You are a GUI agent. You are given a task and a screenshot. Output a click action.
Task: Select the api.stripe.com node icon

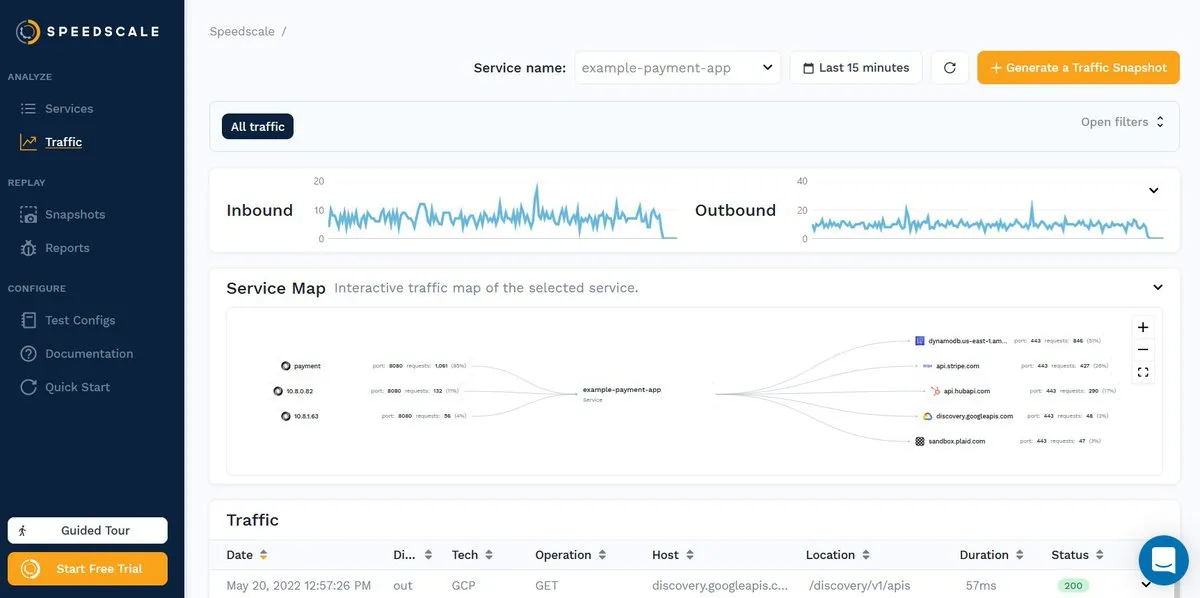click(927, 366)
